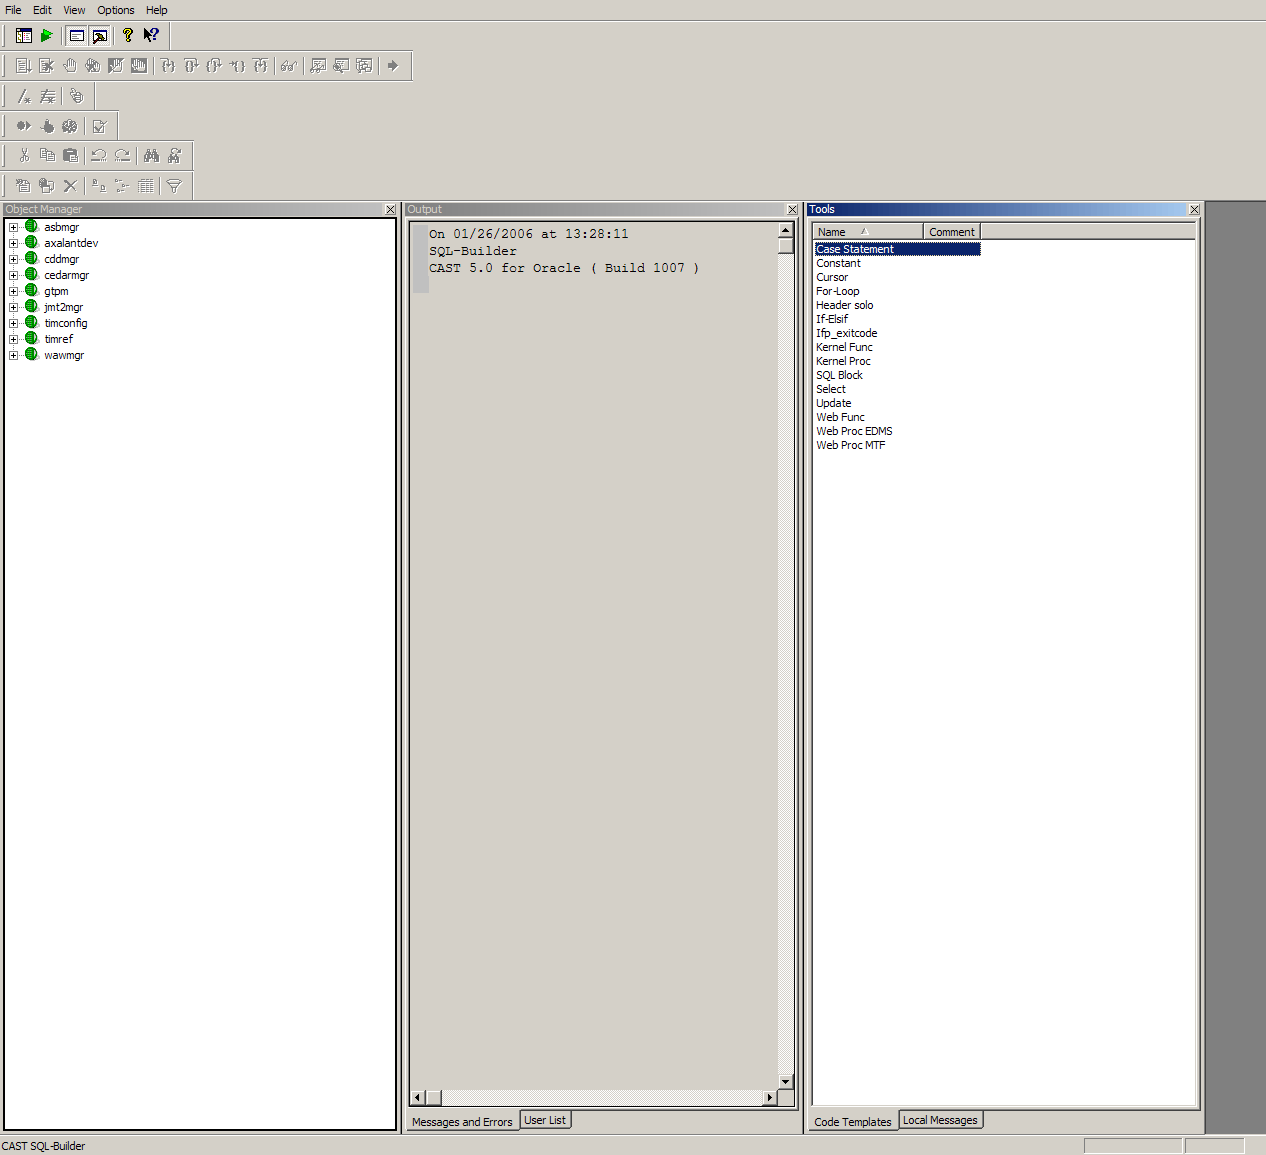This screenshot has height=1155, width=1266.
Task: Toggle the Output window toolbar button
Action: (x=77, y=36)
